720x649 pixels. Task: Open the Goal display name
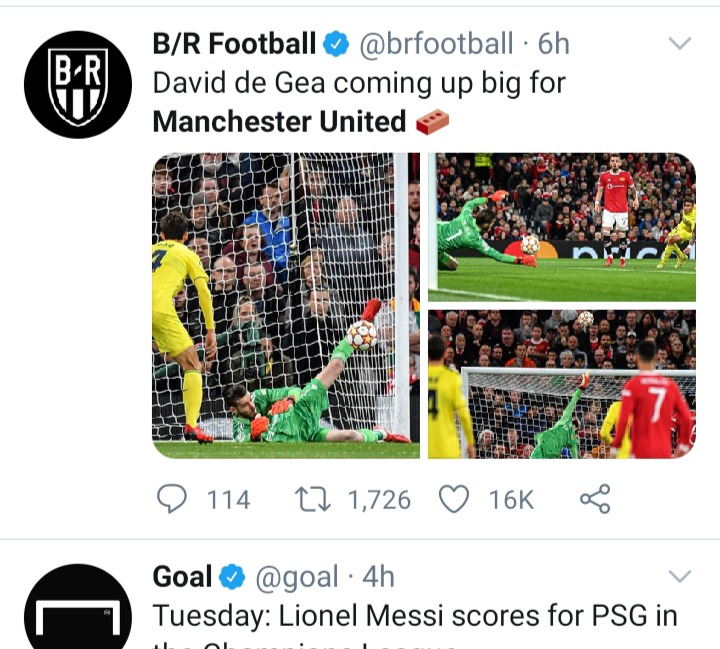click(182, 576)
